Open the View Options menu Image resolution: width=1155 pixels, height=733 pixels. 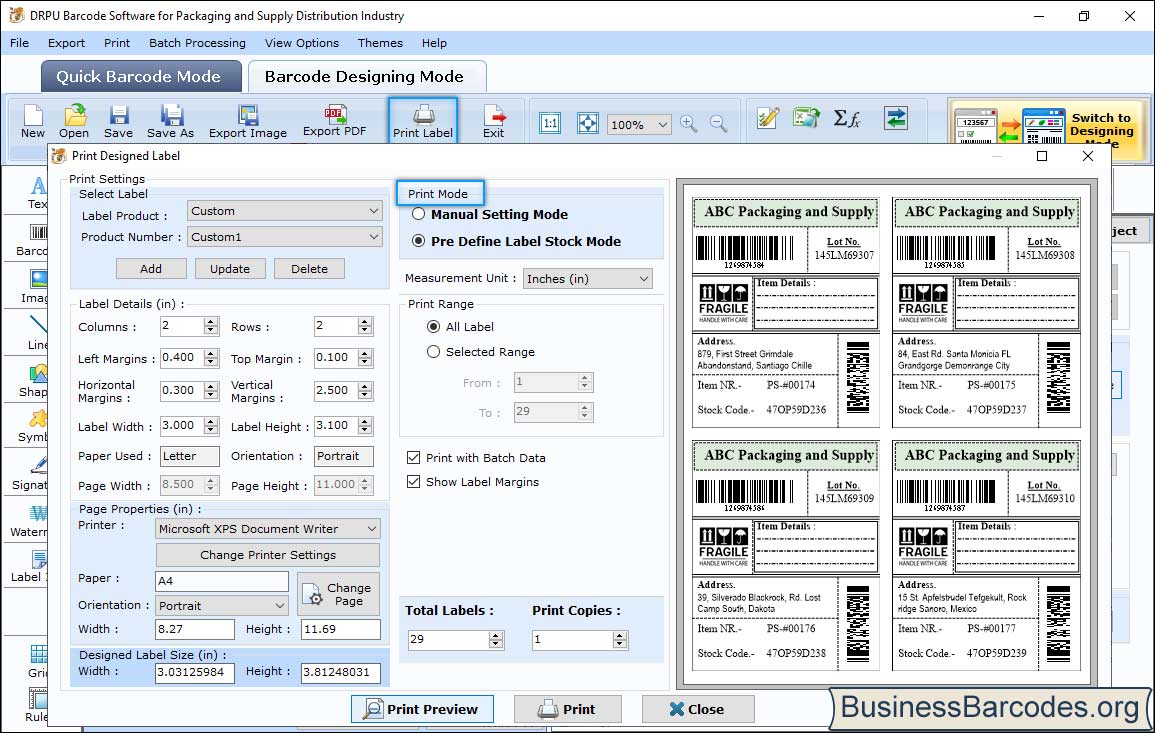[302, 43]
